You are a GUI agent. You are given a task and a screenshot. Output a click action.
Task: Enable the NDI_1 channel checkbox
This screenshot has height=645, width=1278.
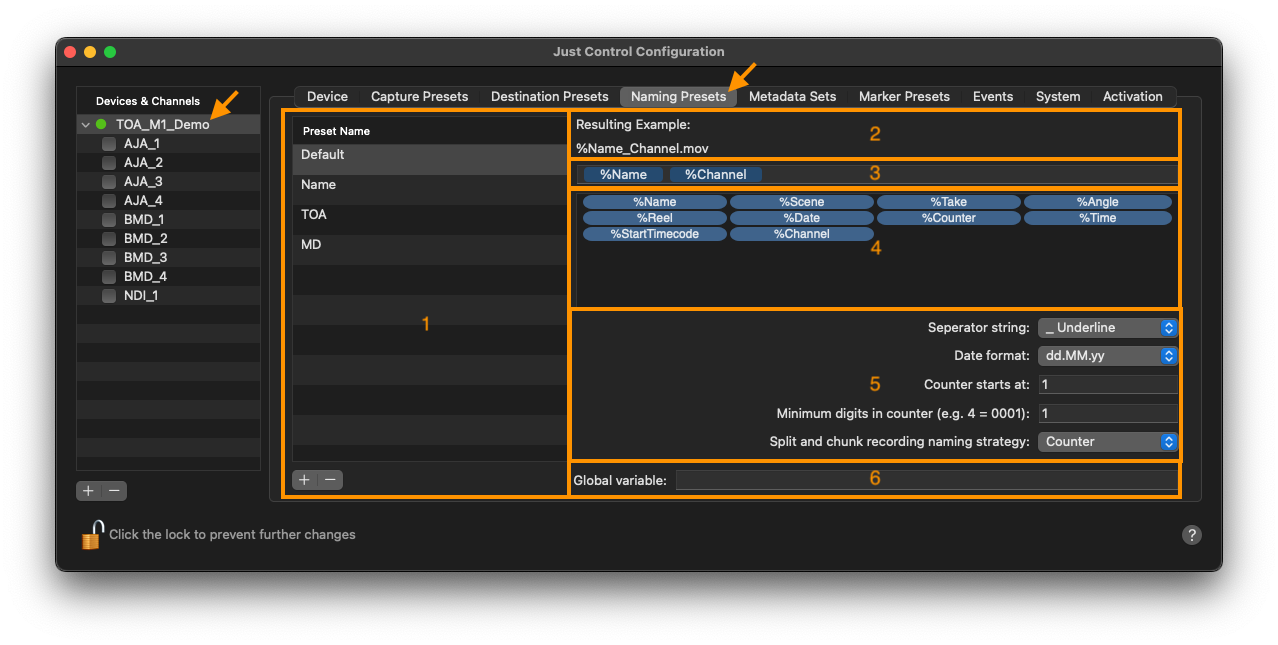point(109,296)
